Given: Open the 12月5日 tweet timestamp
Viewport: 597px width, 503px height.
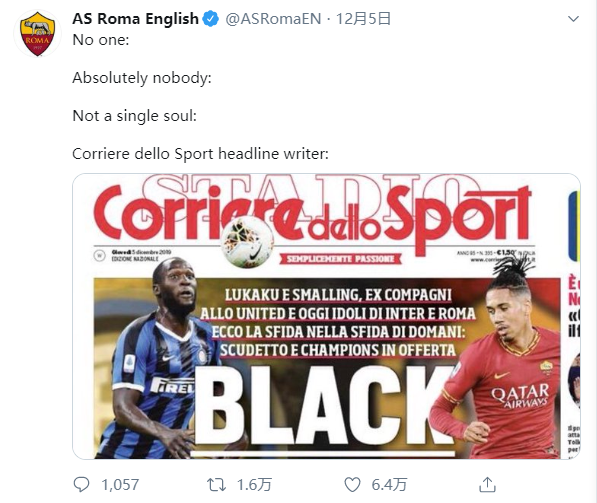Looking at the screenshot, I should tap(364, 19).
